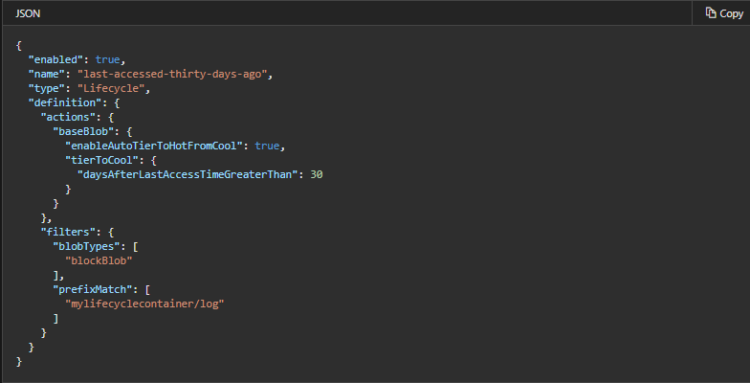Click the "daysAfterLastAccessTimeGreaterThan" key
This screenshot has height=383, width=750.
(x=188, y=175)
